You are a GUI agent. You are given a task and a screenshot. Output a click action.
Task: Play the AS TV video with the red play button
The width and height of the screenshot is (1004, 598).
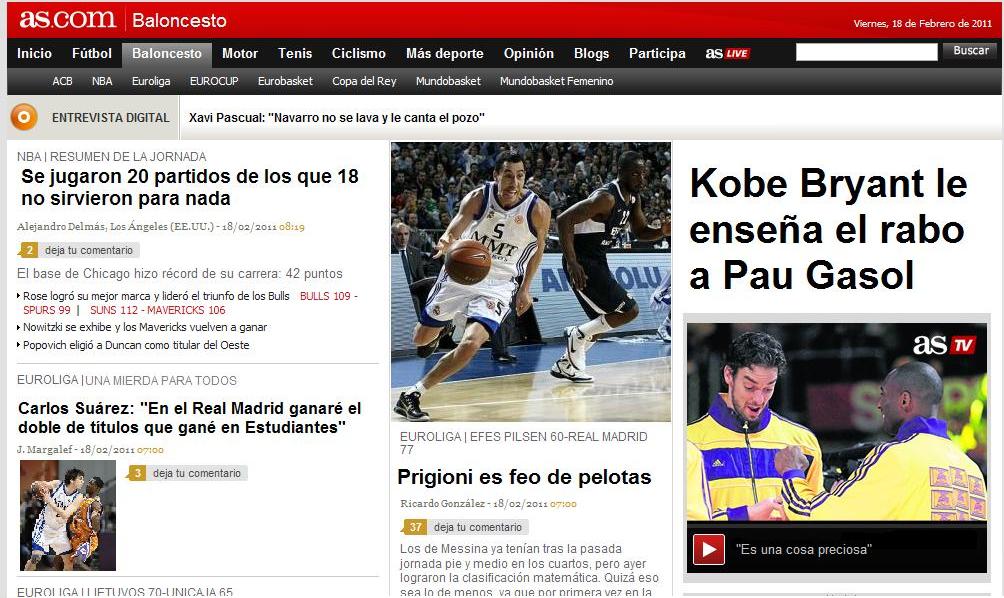coord(709,549)
